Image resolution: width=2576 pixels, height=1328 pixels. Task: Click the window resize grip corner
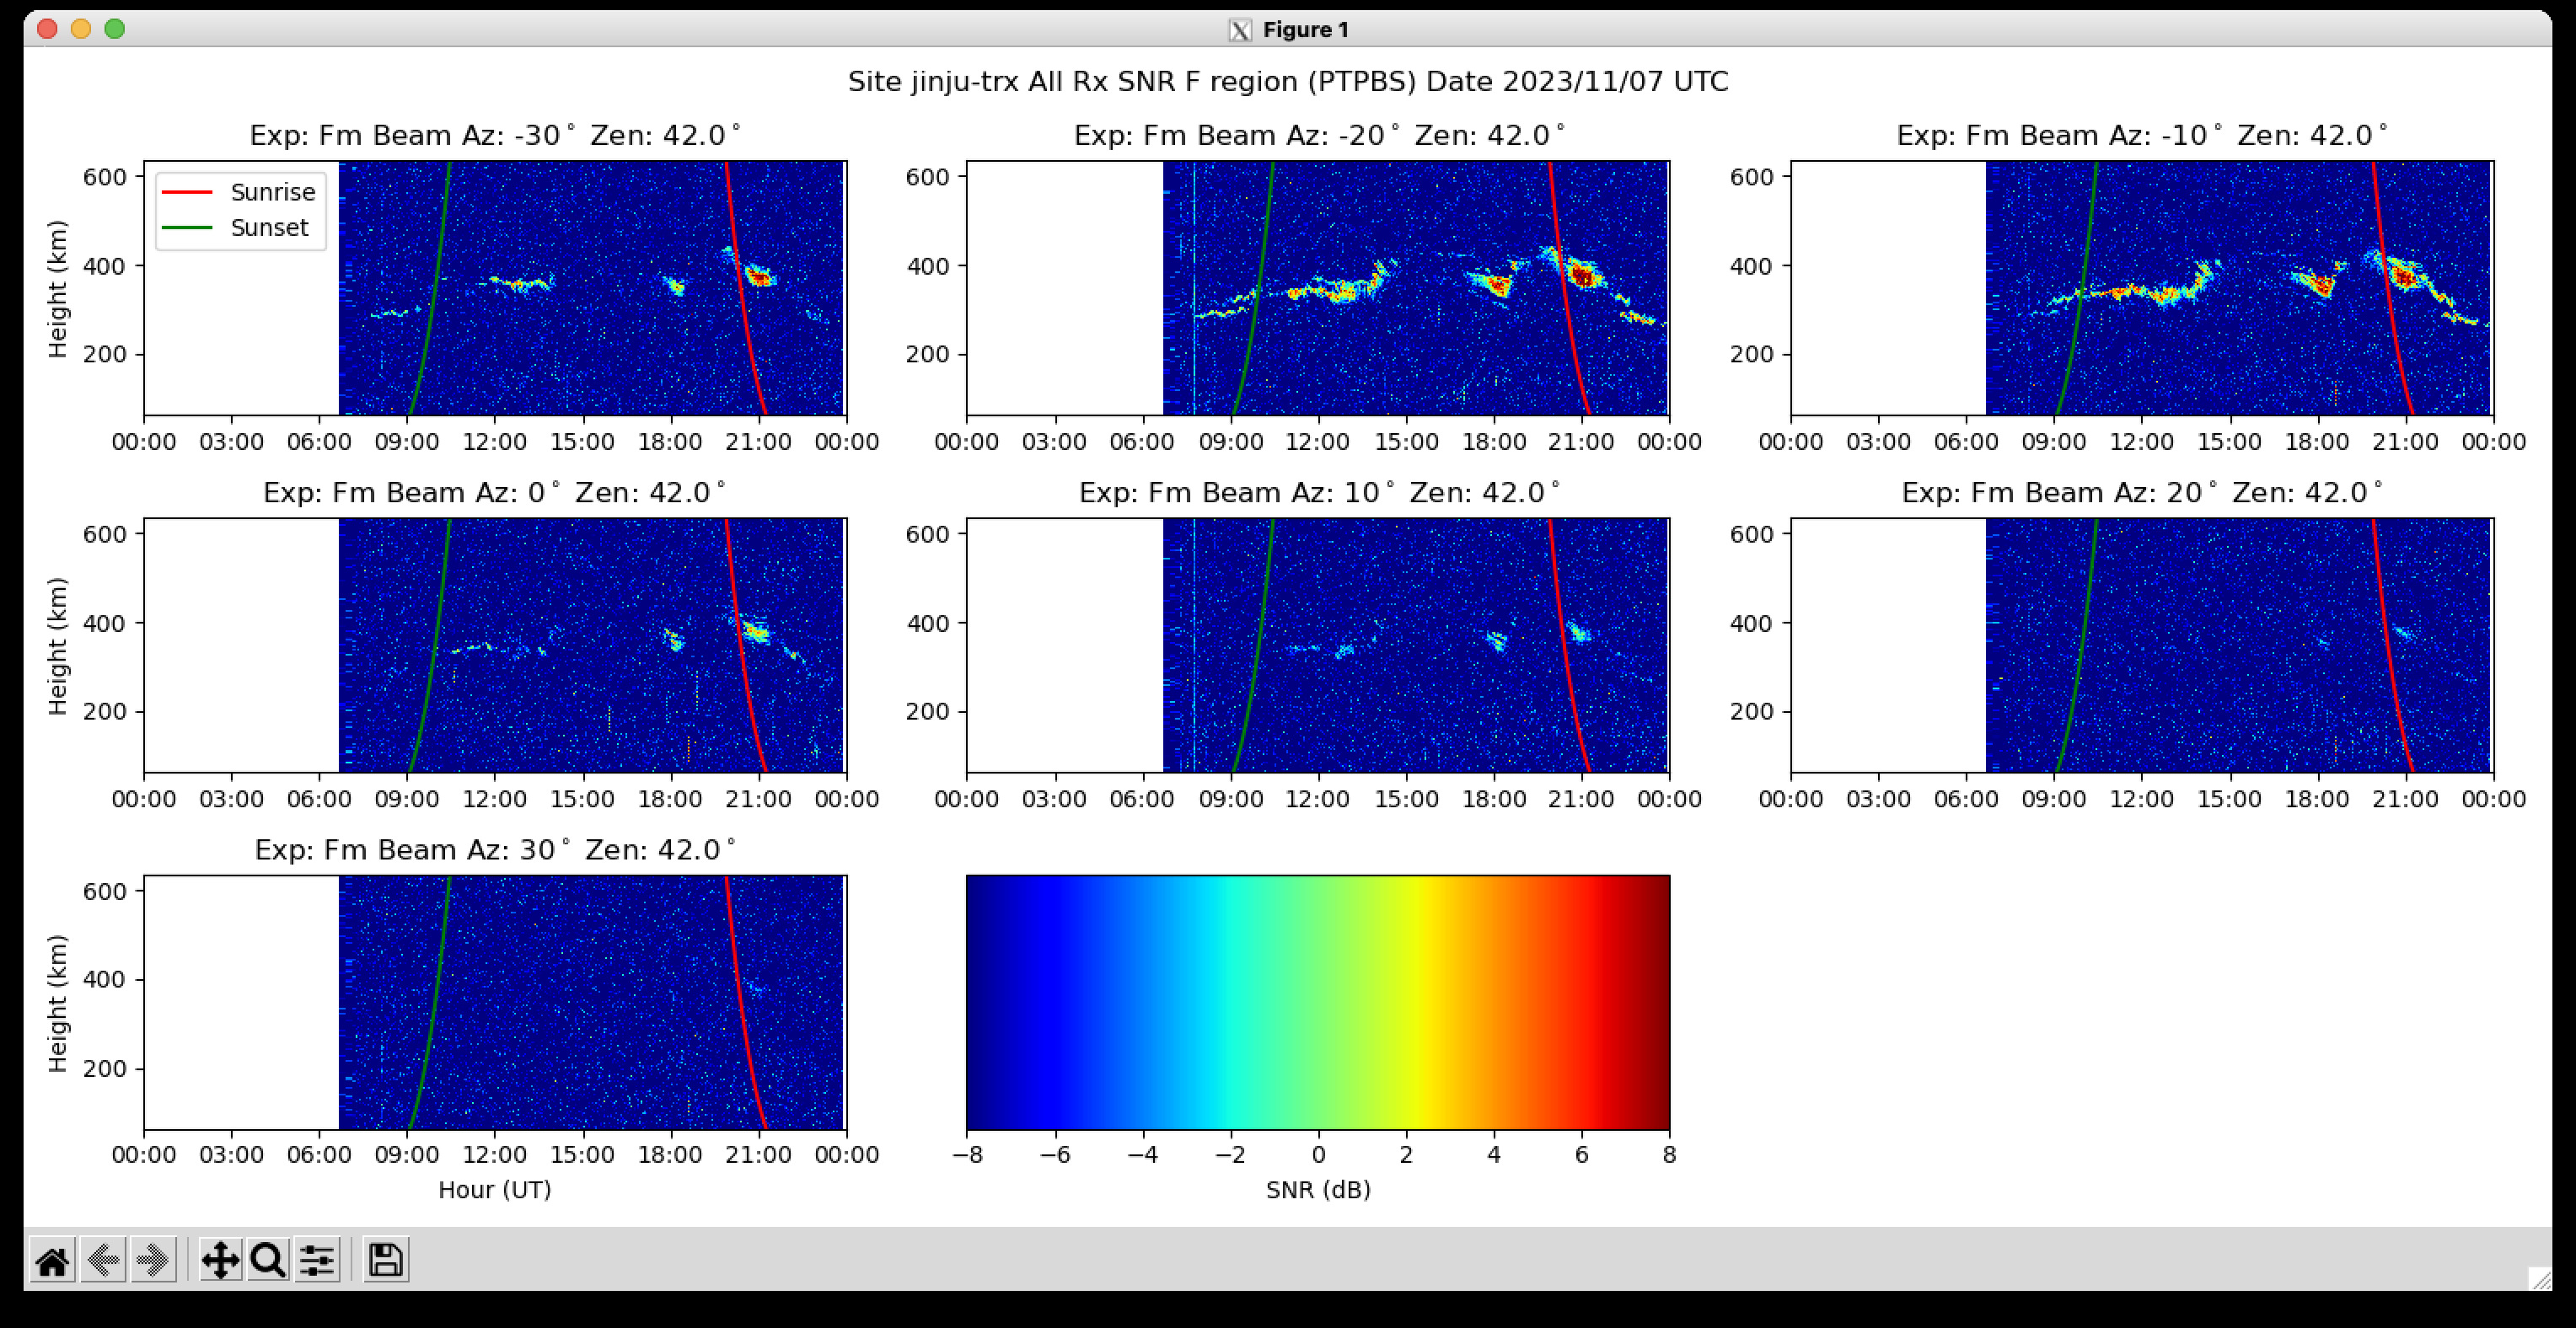[2540, 1279]
